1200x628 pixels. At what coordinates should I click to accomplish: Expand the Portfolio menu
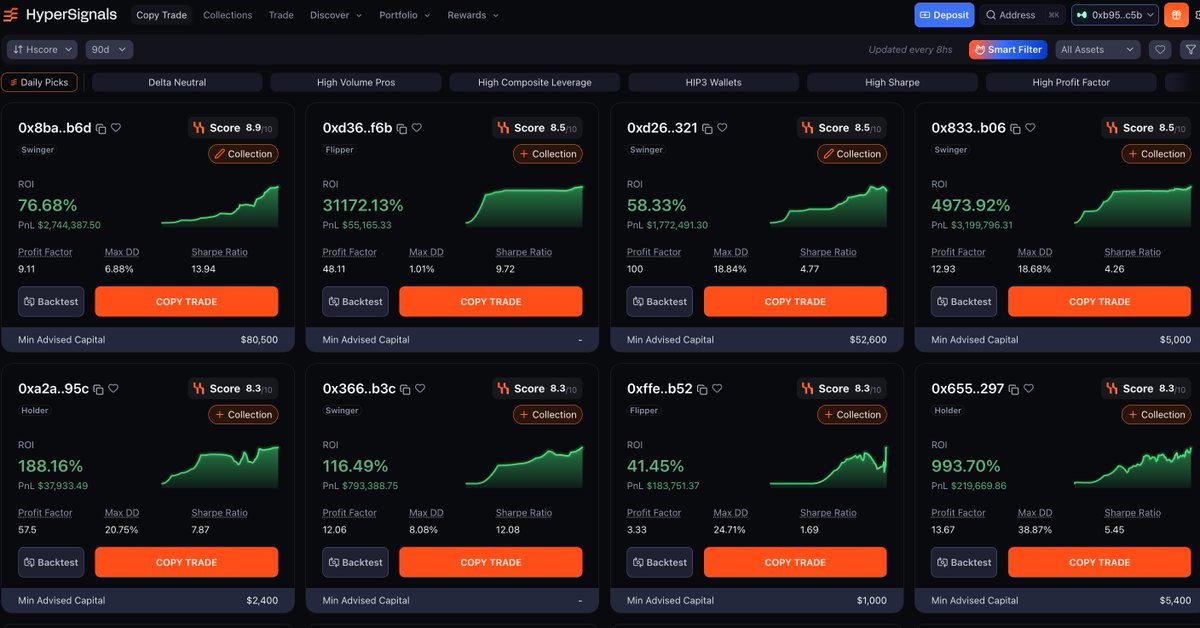[x=404, y=15]
